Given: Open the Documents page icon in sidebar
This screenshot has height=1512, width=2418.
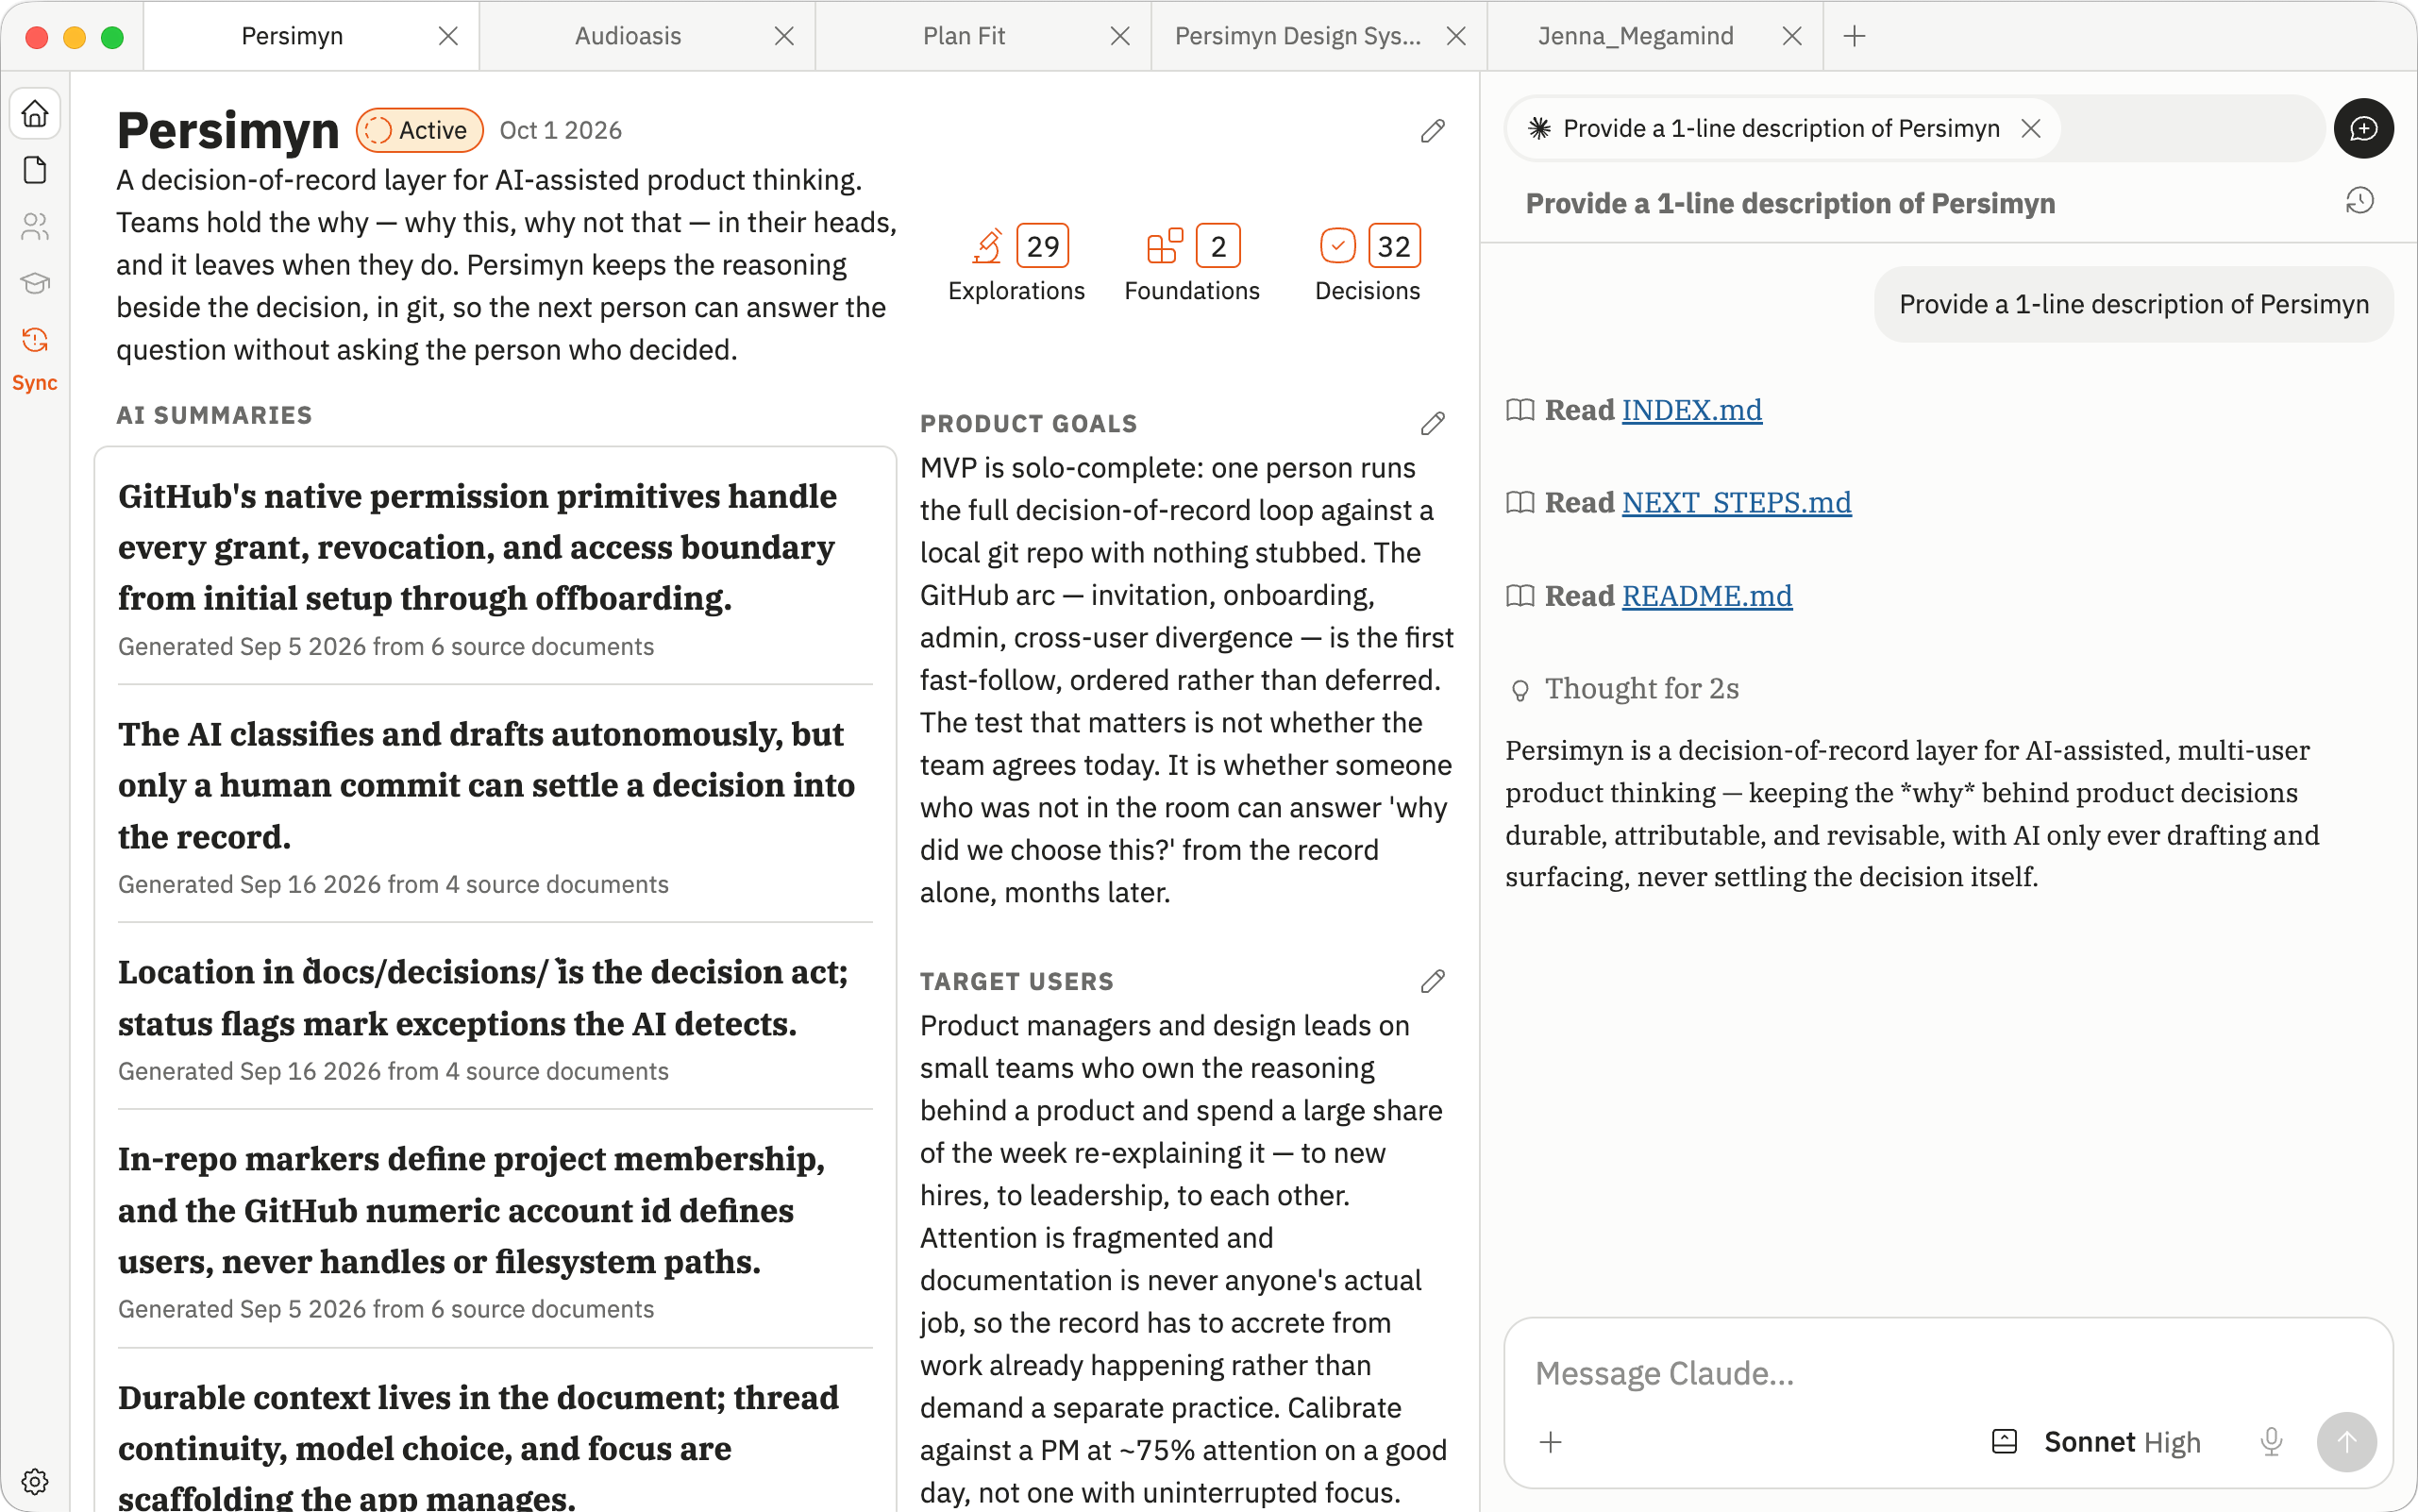Looking at the screenshot, I should tap(35, 170).
